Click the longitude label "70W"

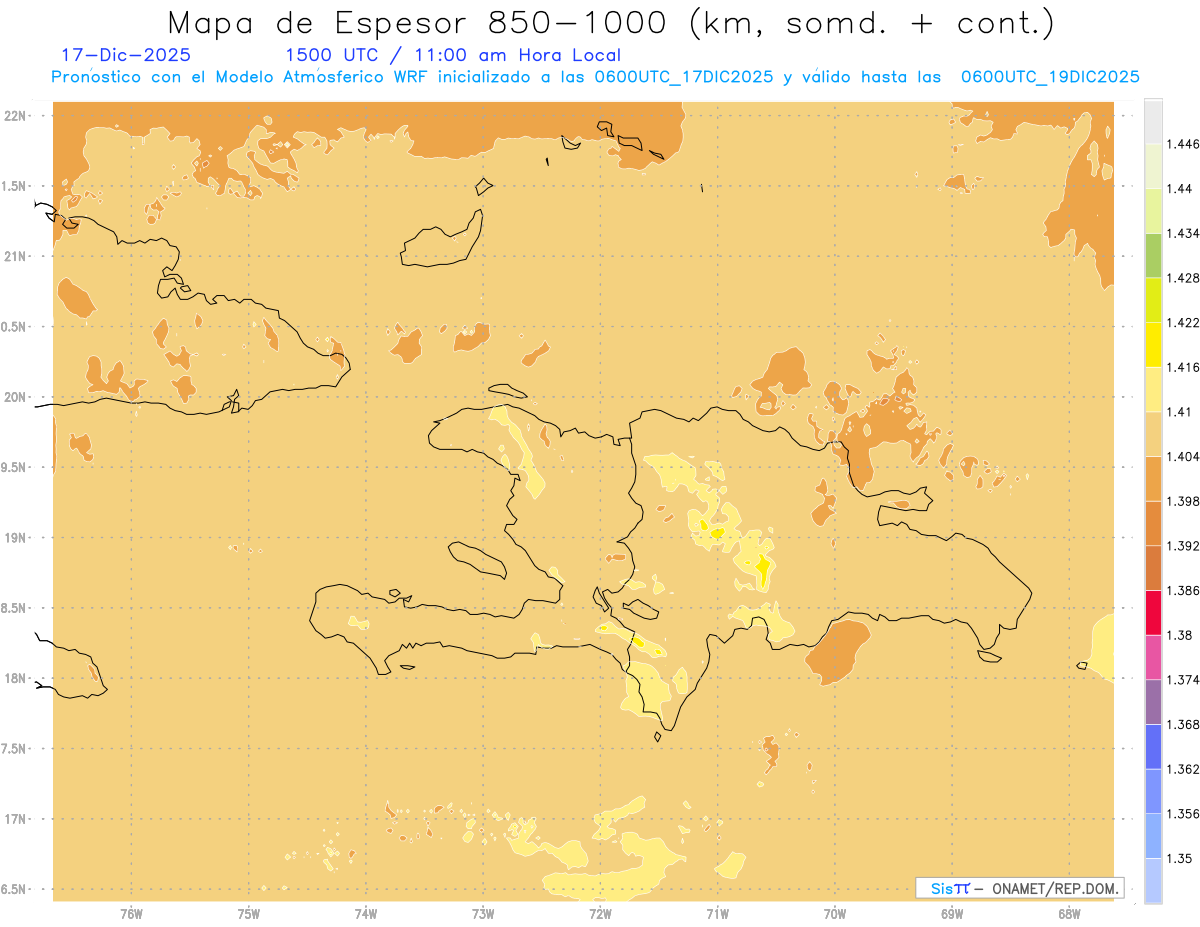point(835,914)
